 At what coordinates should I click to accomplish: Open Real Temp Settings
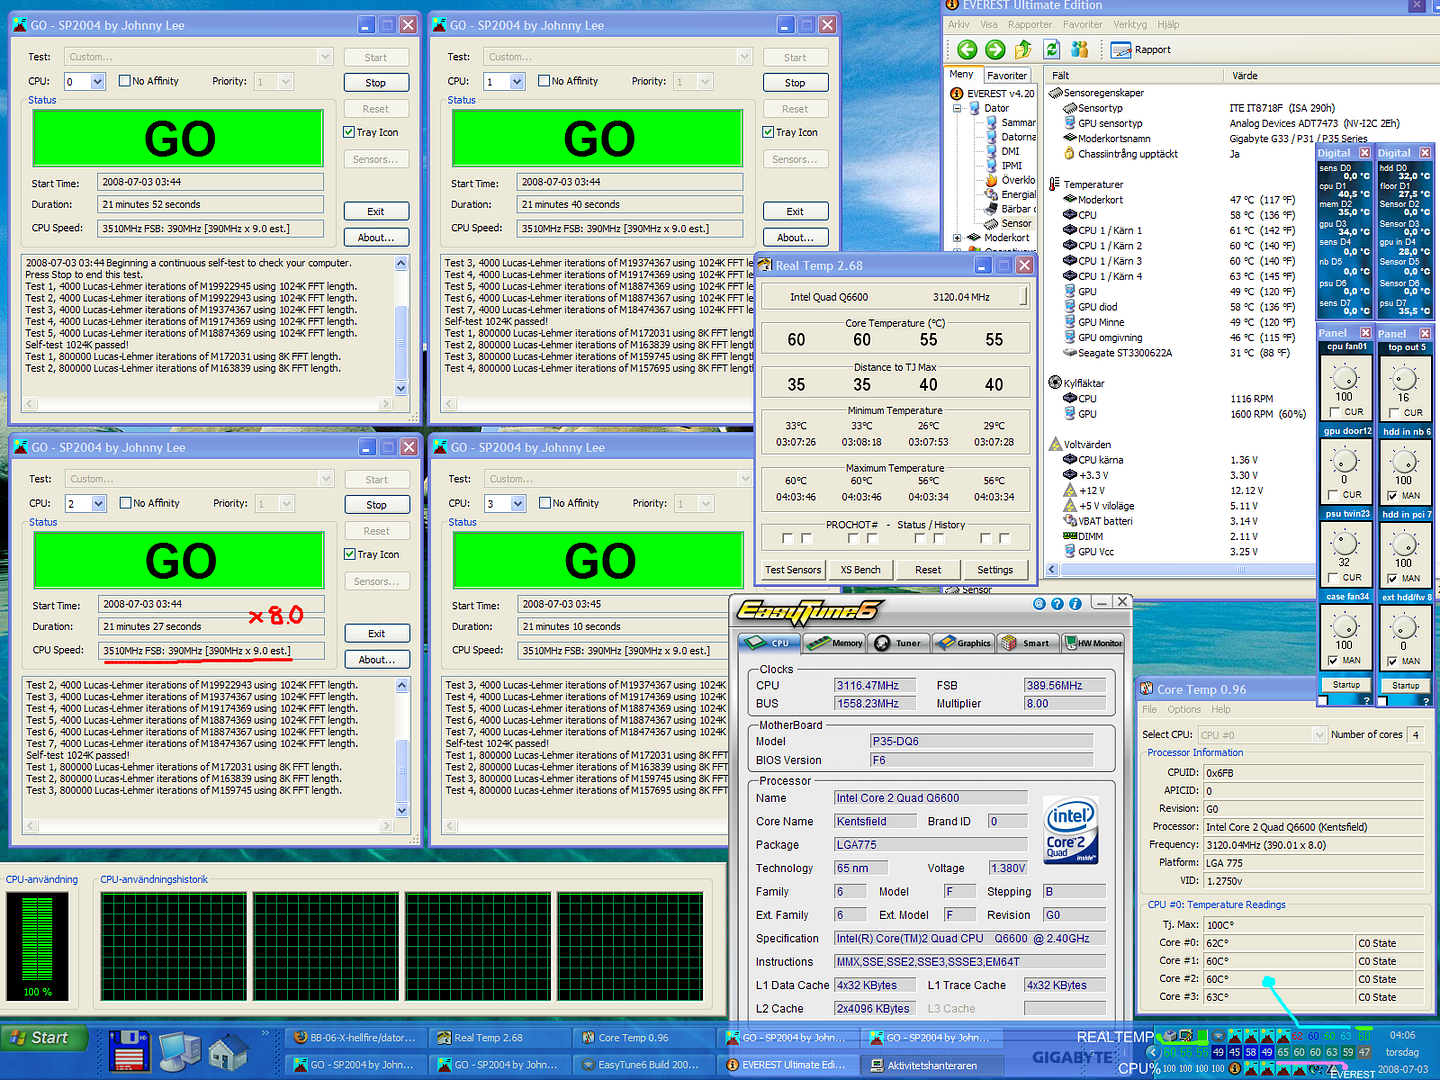click(x=995, y=570)
